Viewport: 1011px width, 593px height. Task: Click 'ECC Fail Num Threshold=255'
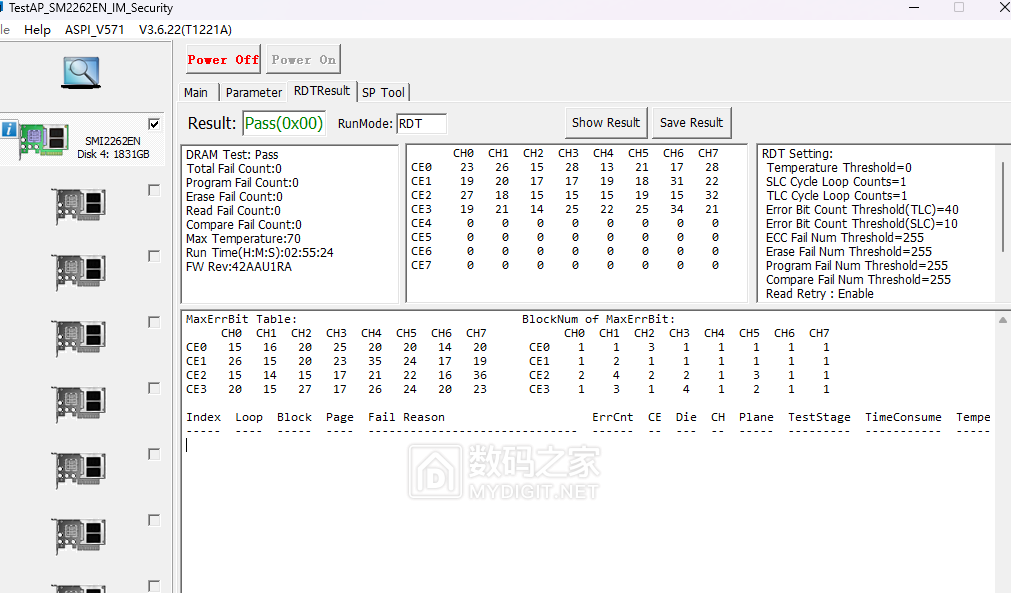(845, 238)
